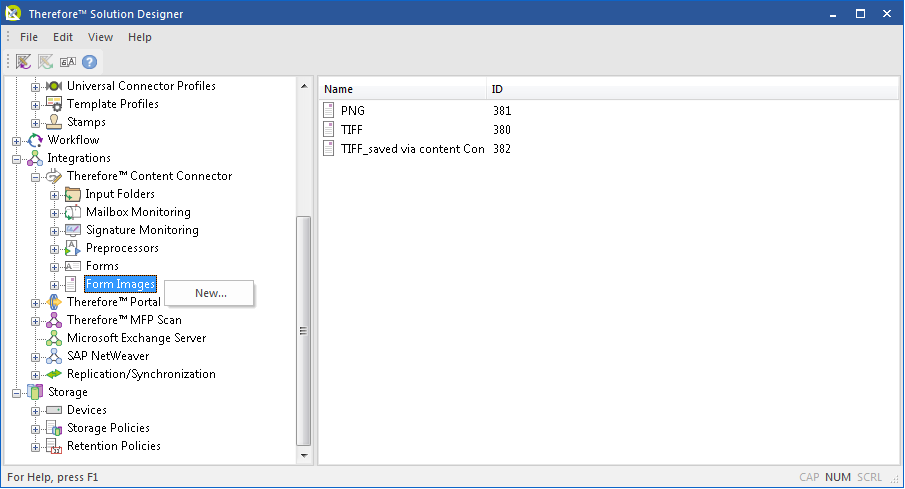The height and width of the screenshot is (489, 905).
Task: Expand the Workflow node
Action: coord(17,141)
